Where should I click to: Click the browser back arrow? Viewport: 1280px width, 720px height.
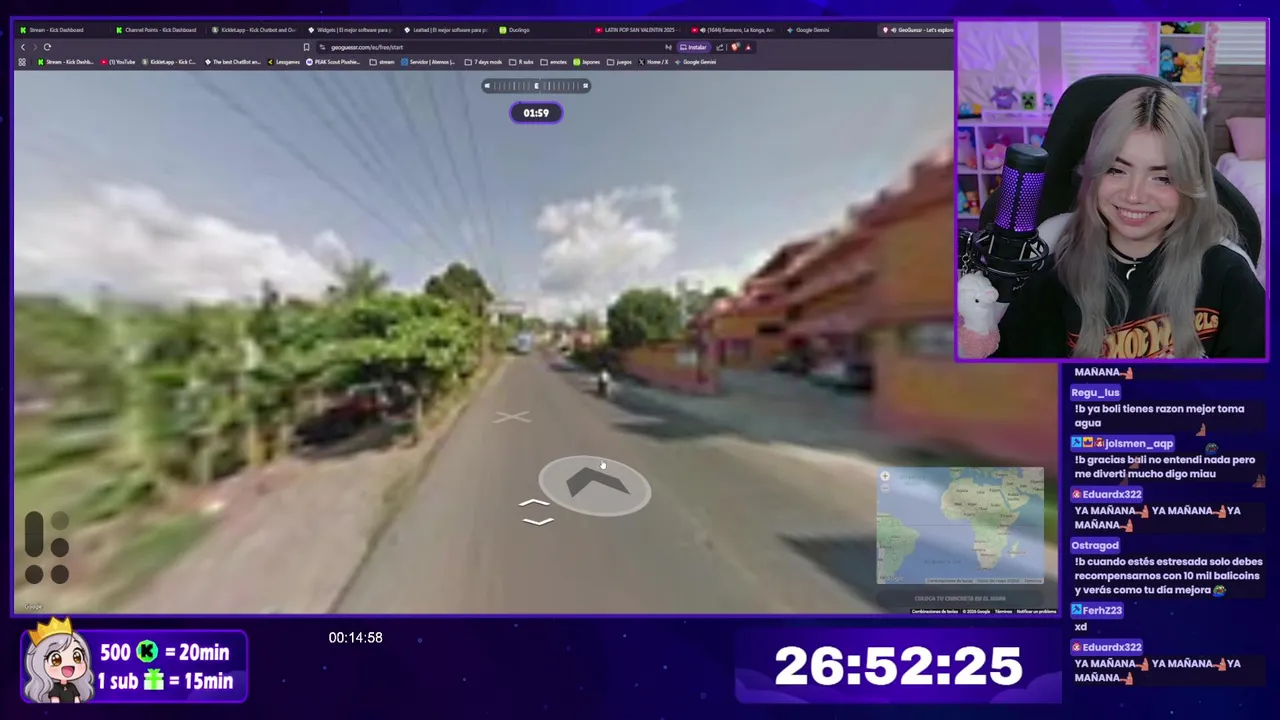[23, 47]
